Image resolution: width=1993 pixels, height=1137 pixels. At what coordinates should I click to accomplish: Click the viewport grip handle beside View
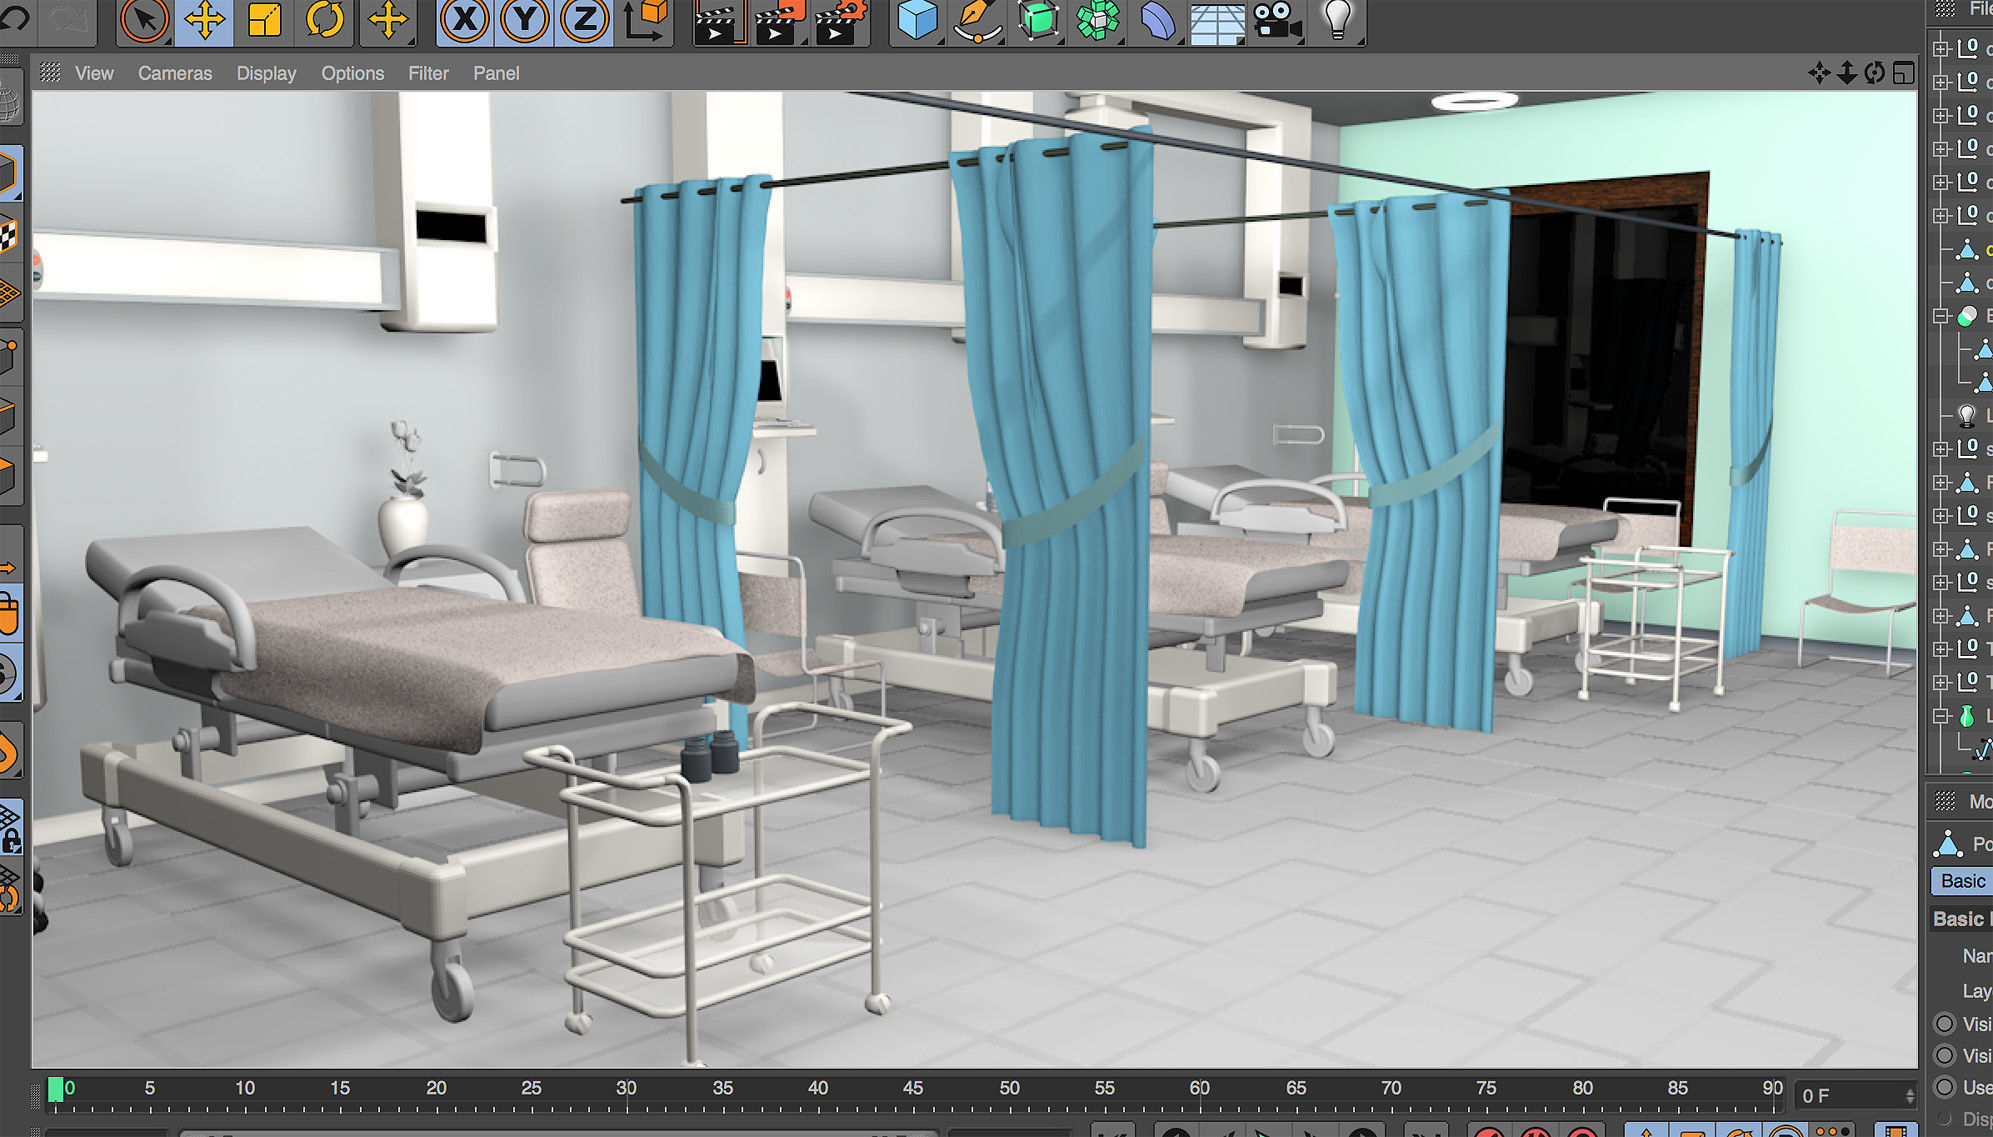pyautogui.click(x=50, y=72)
